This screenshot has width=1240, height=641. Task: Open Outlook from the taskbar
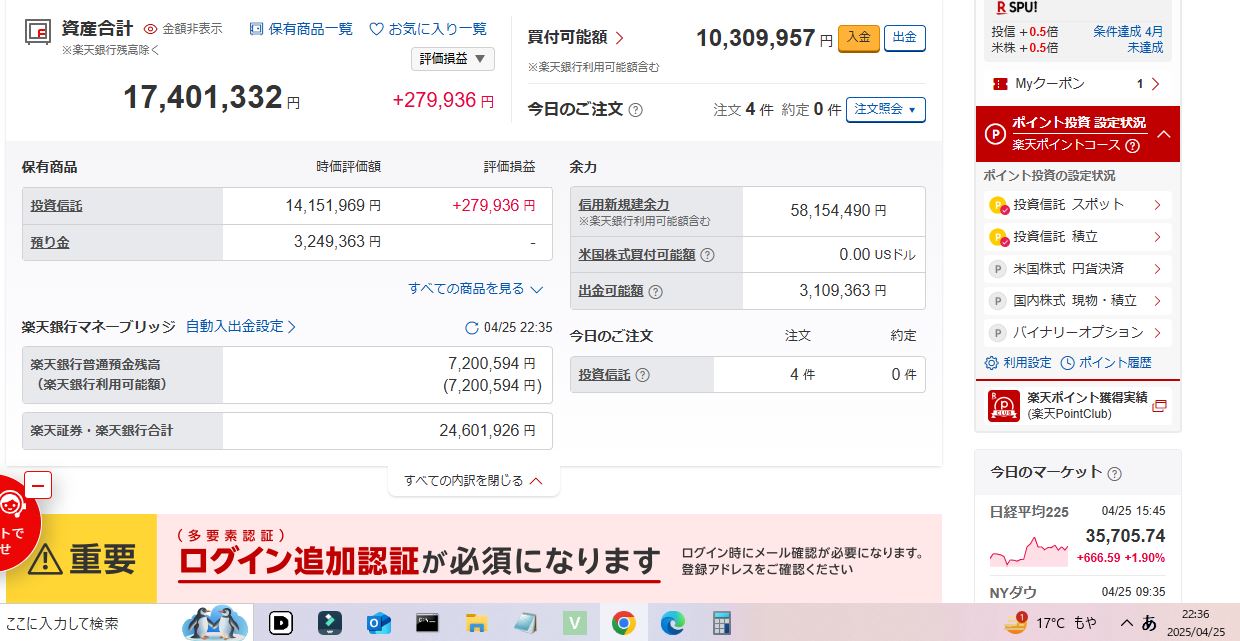point(379,623)
